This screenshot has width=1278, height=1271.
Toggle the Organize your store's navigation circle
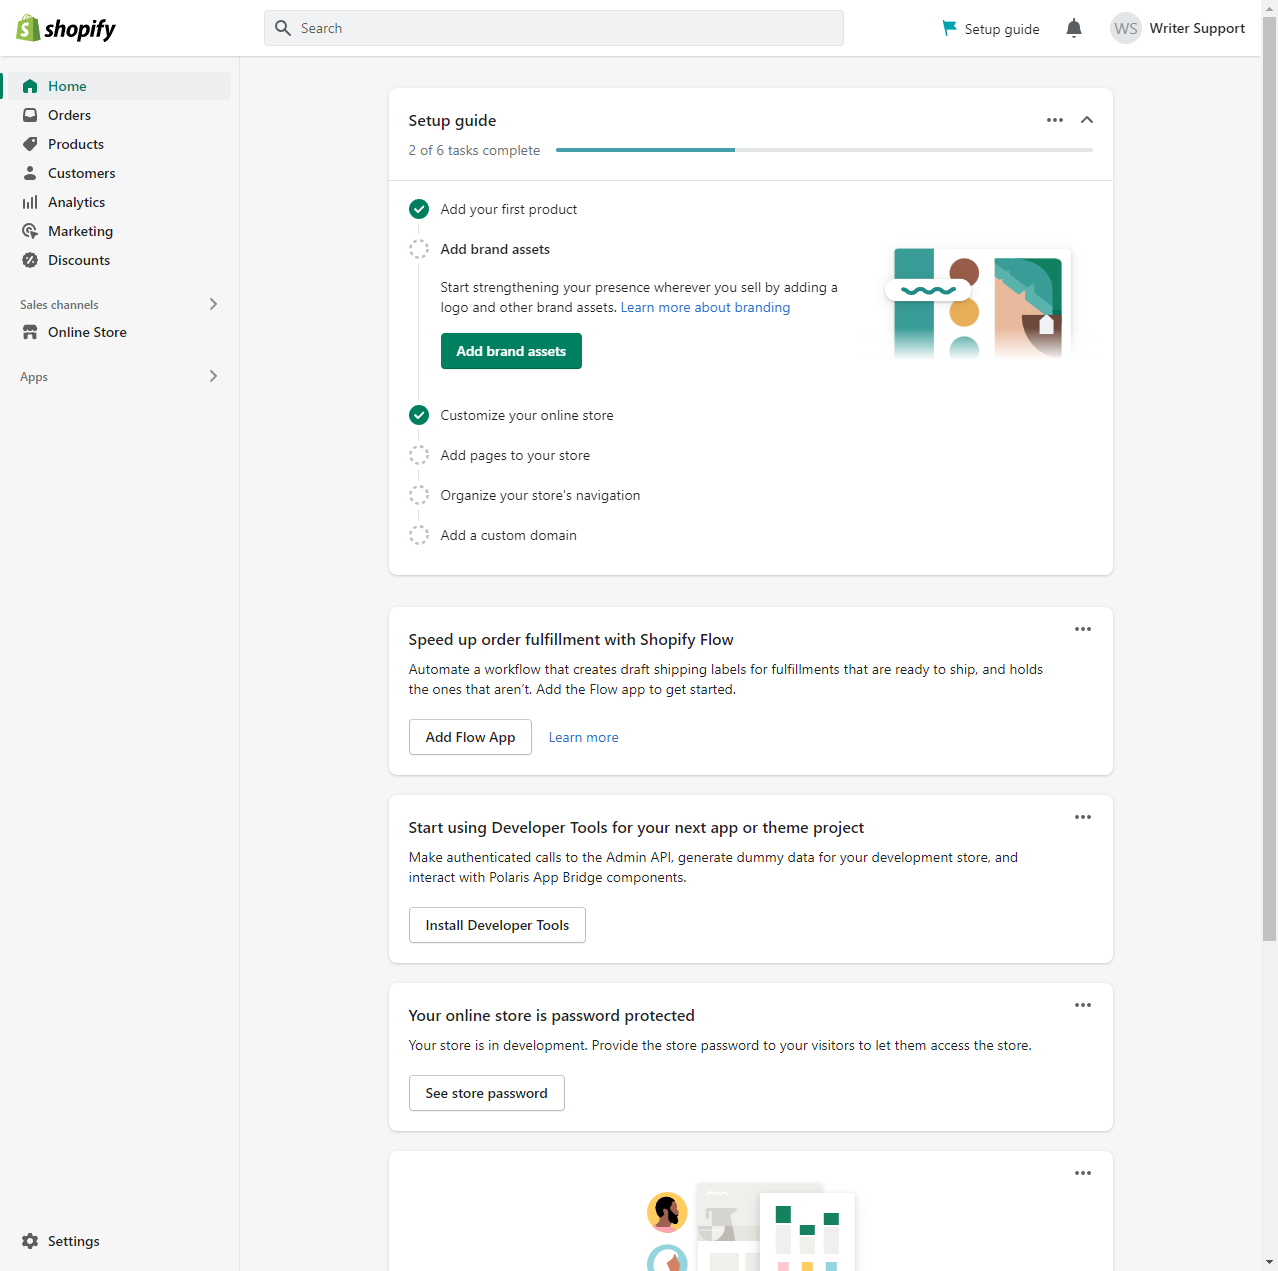419,495
